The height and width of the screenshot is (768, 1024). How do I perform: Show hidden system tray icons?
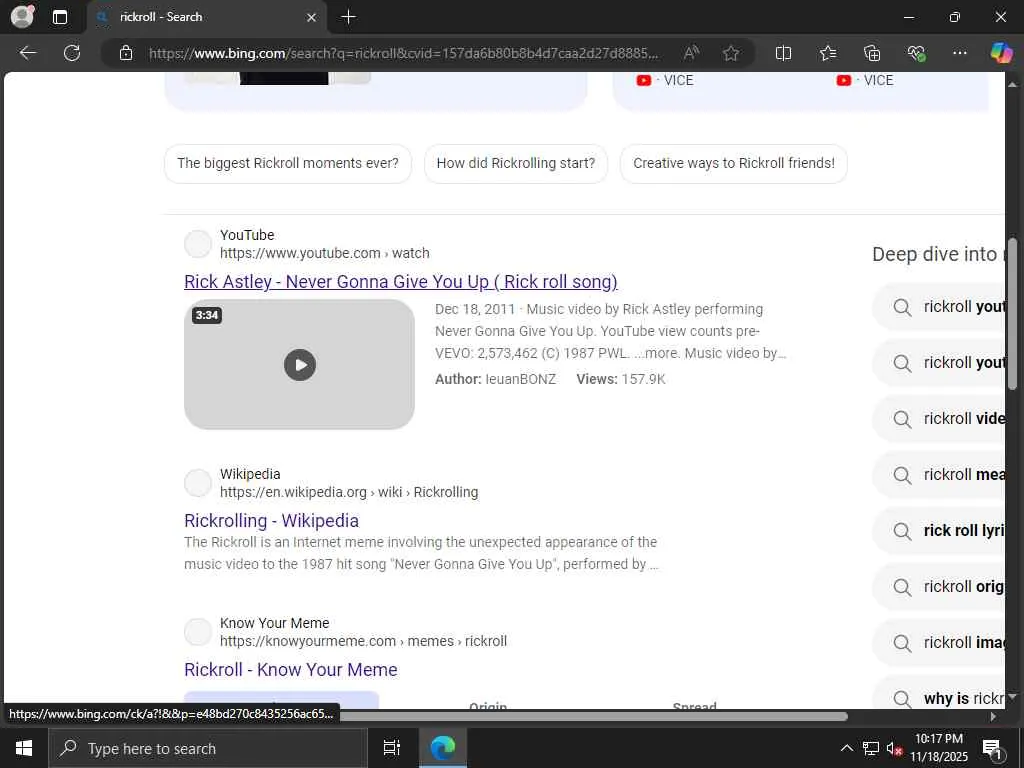coord(846,748)
